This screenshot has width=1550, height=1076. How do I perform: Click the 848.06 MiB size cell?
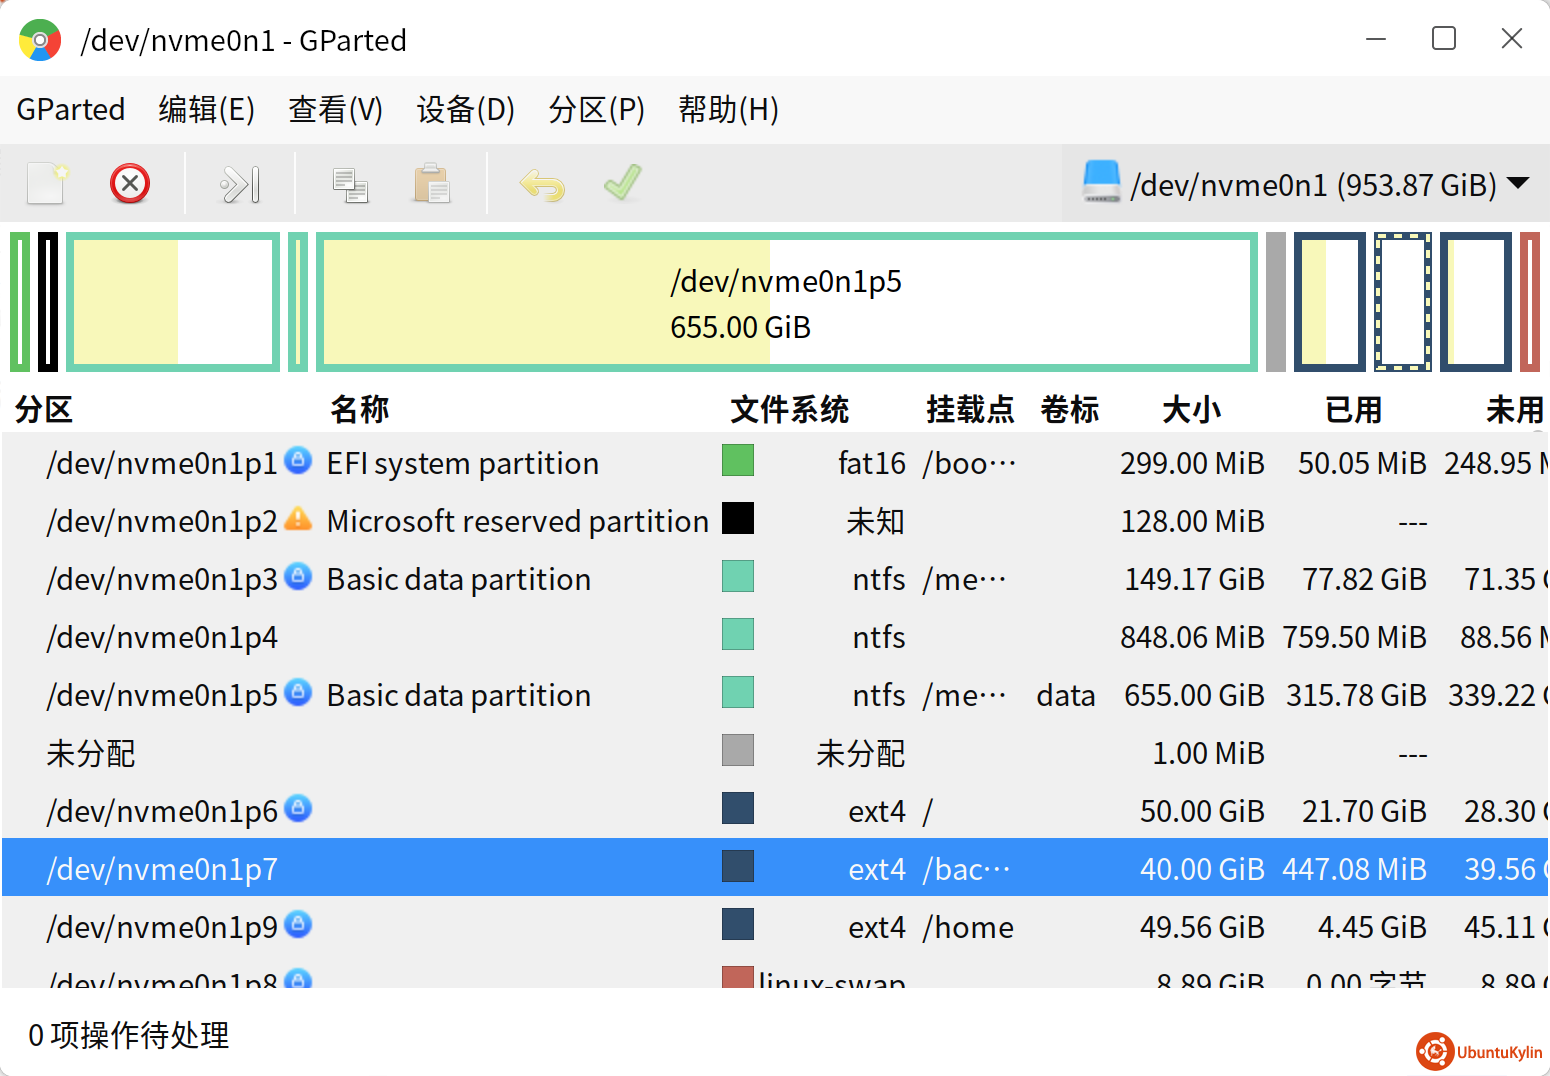(1192, 637)
